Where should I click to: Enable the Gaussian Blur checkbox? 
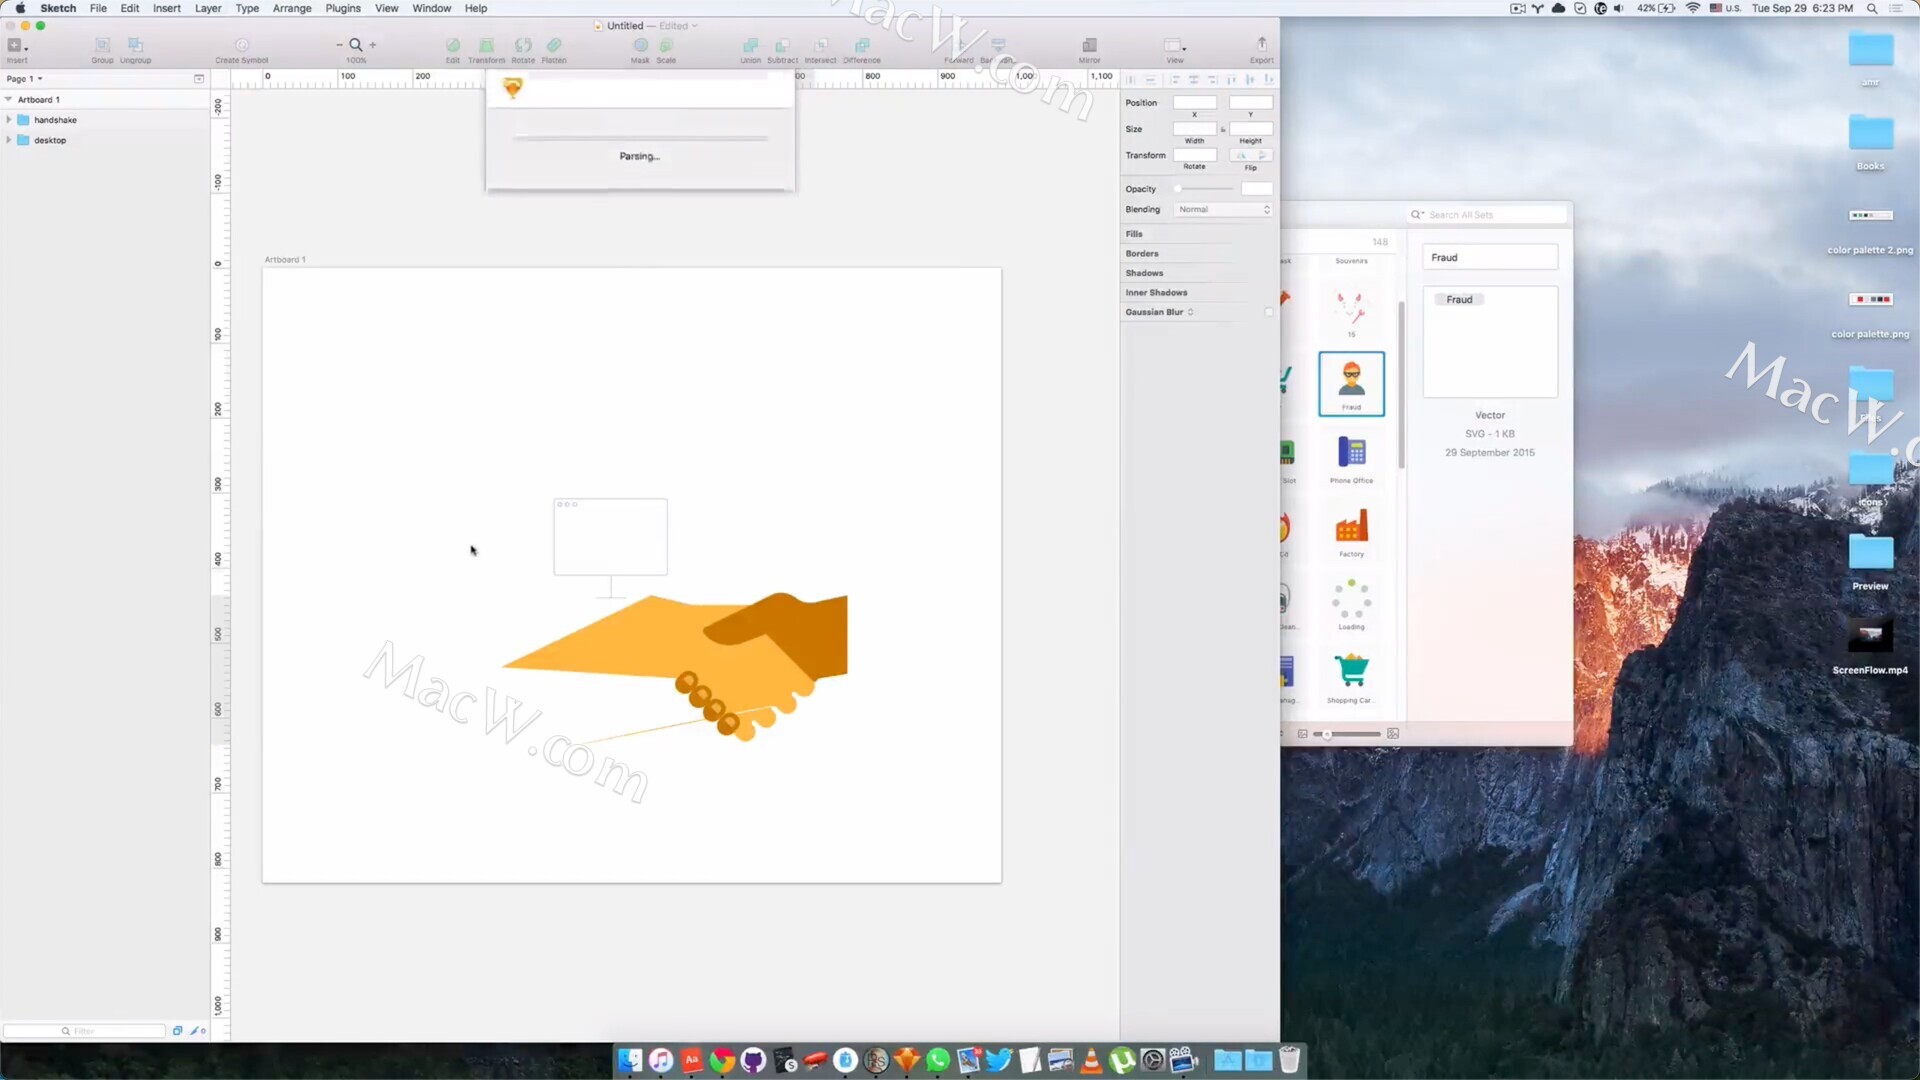click(1268, 312)
